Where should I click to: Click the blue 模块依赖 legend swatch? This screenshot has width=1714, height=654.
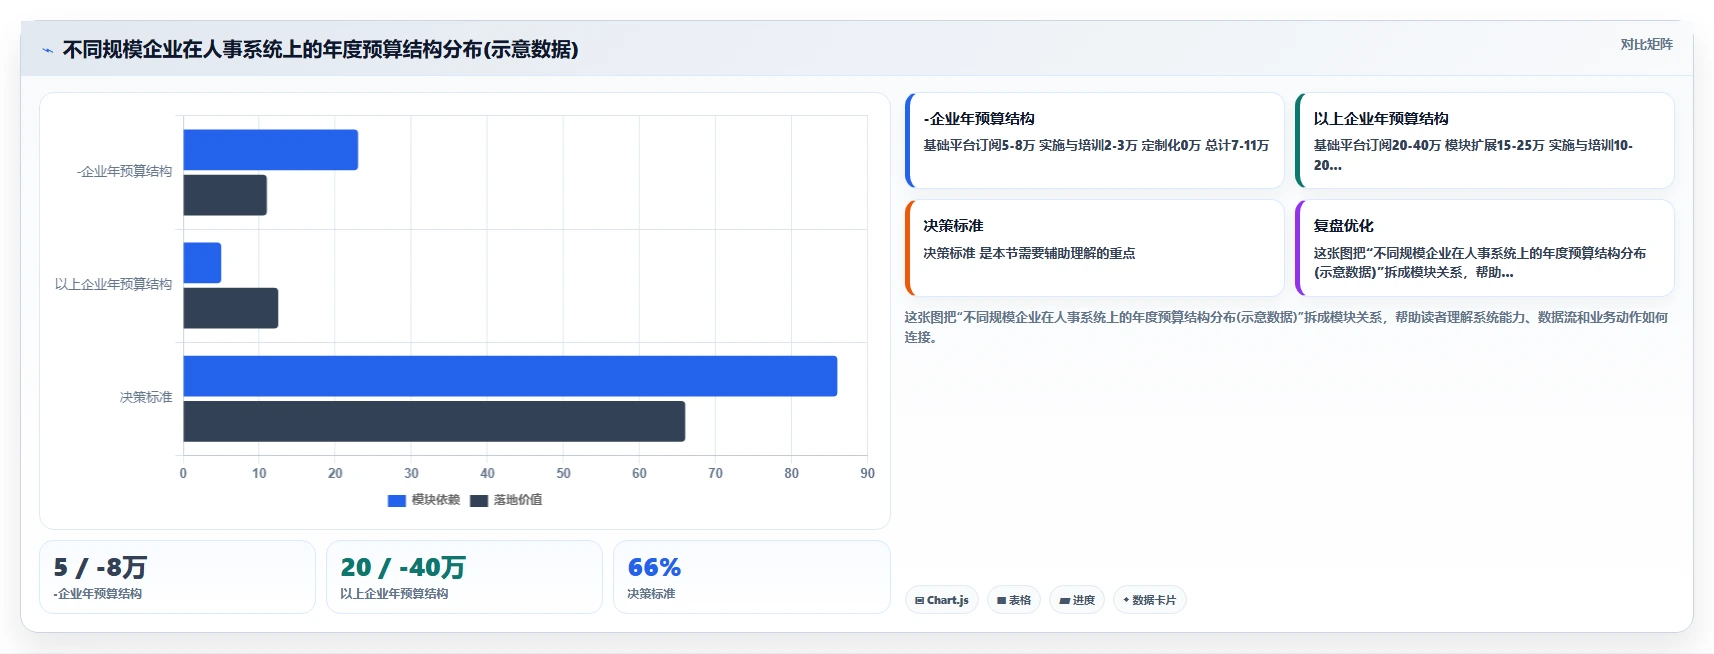click(x=397, y=501)
